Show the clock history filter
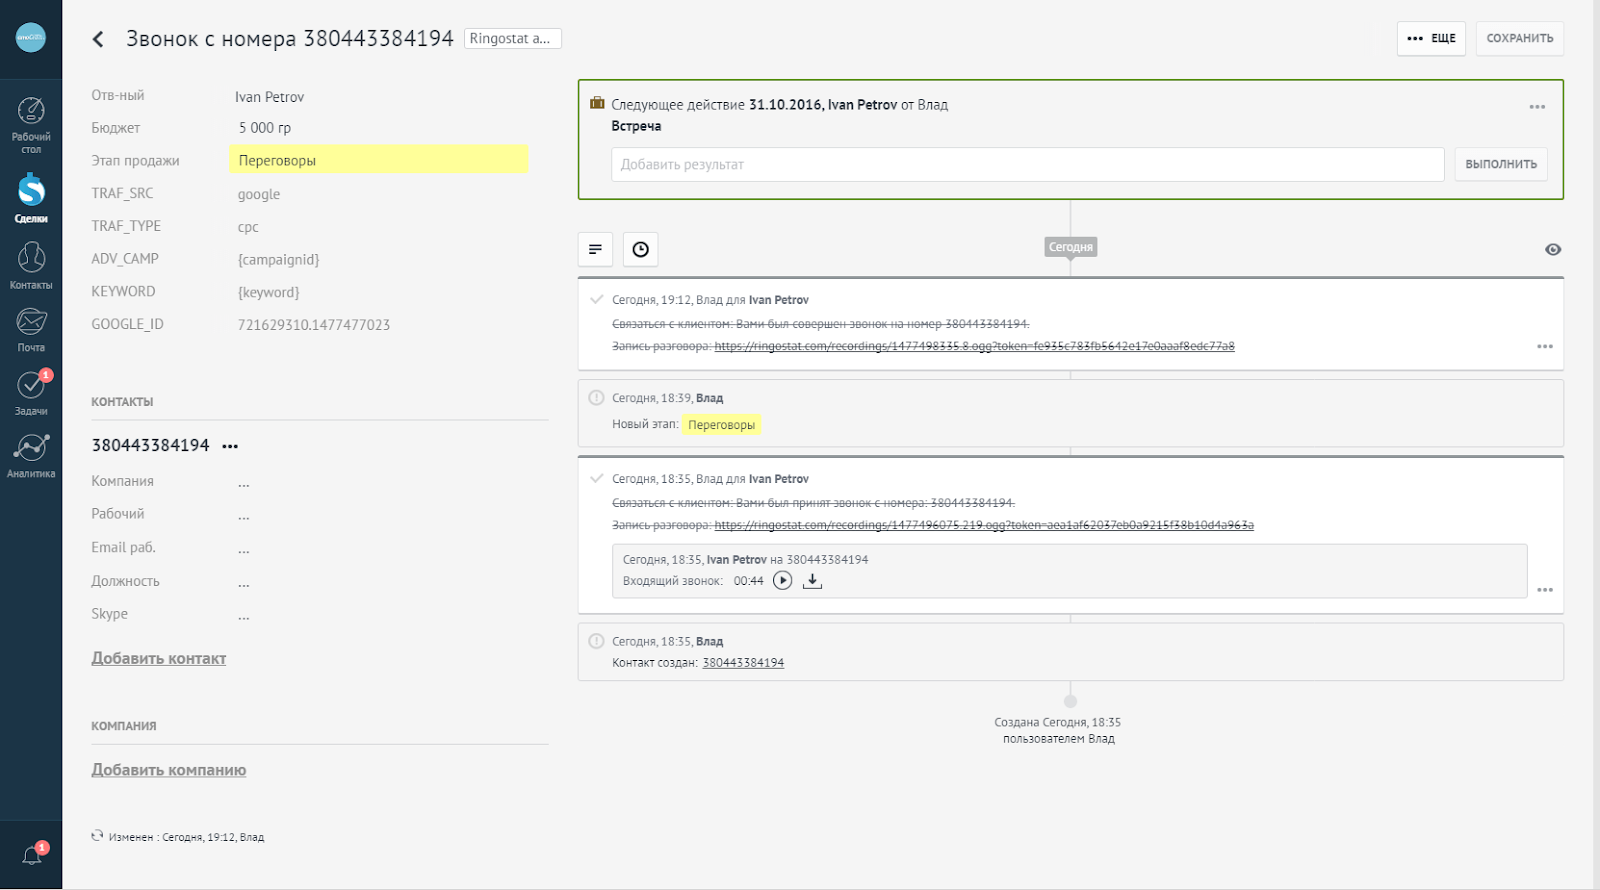The height and width of the screenshot is (890, 1600). [640, 249]
